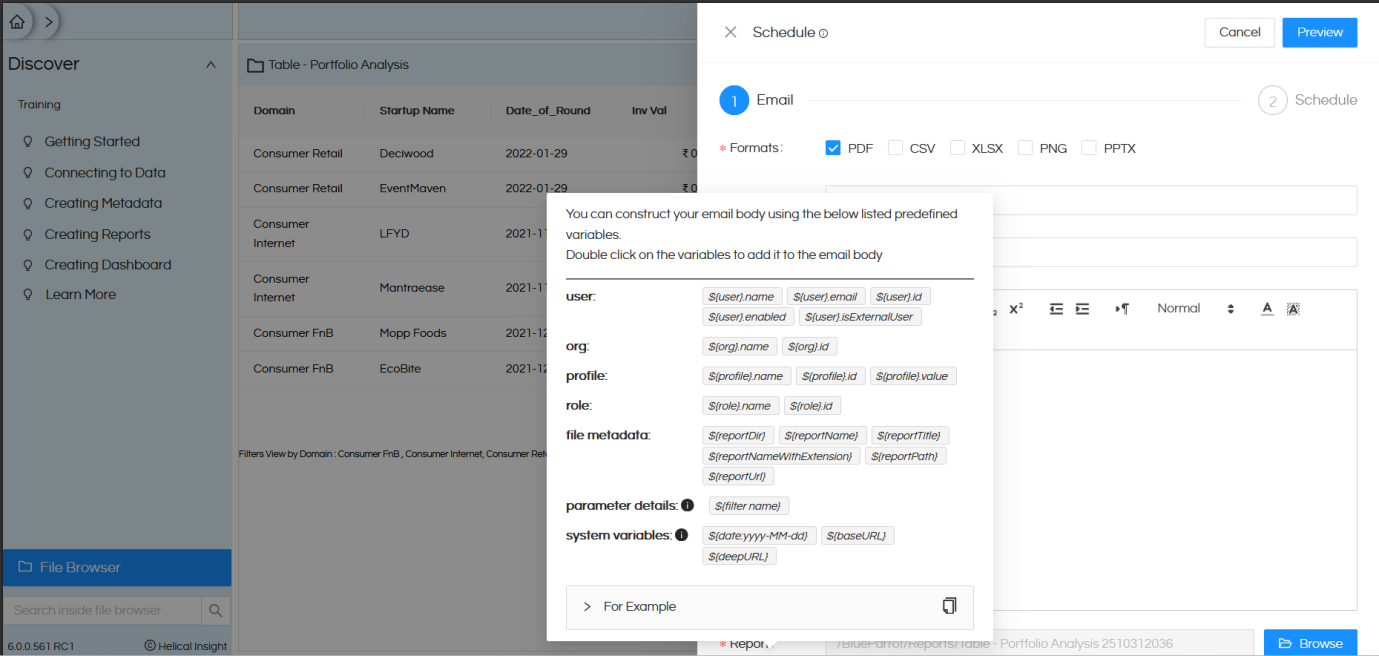Enable the CSV export format

pyautogui.click(x=895, y=147)
